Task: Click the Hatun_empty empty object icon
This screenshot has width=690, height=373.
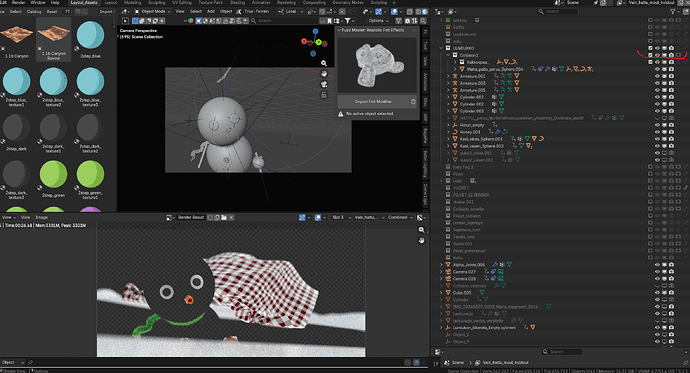Action: (455, 125)
